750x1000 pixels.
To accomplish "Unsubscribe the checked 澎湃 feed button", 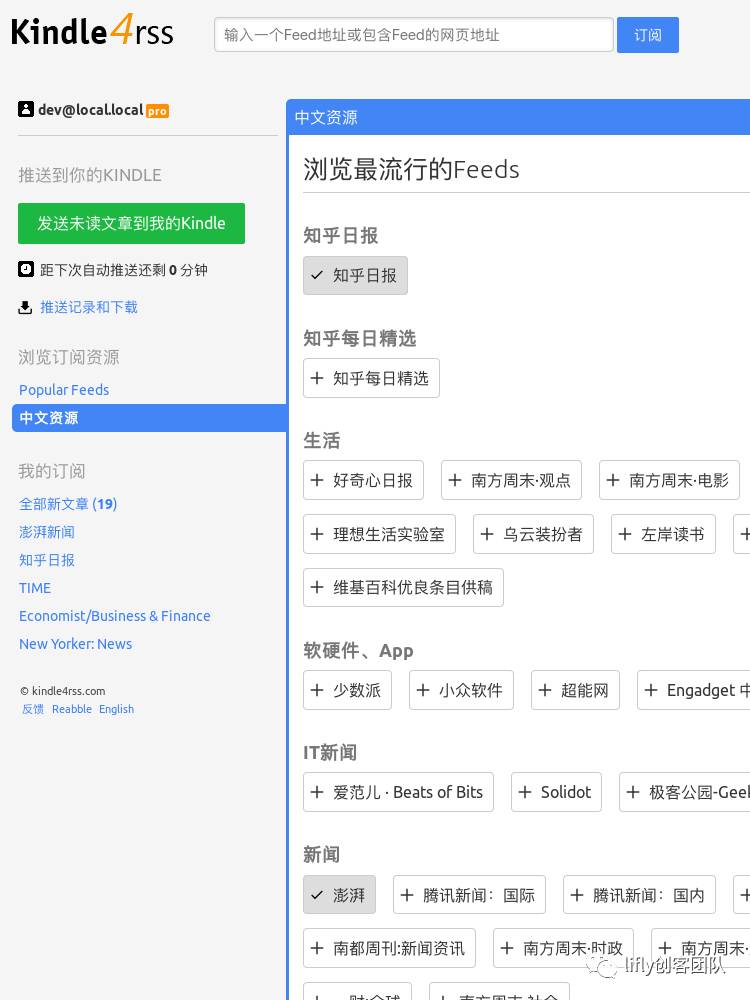I will [339, 895].
